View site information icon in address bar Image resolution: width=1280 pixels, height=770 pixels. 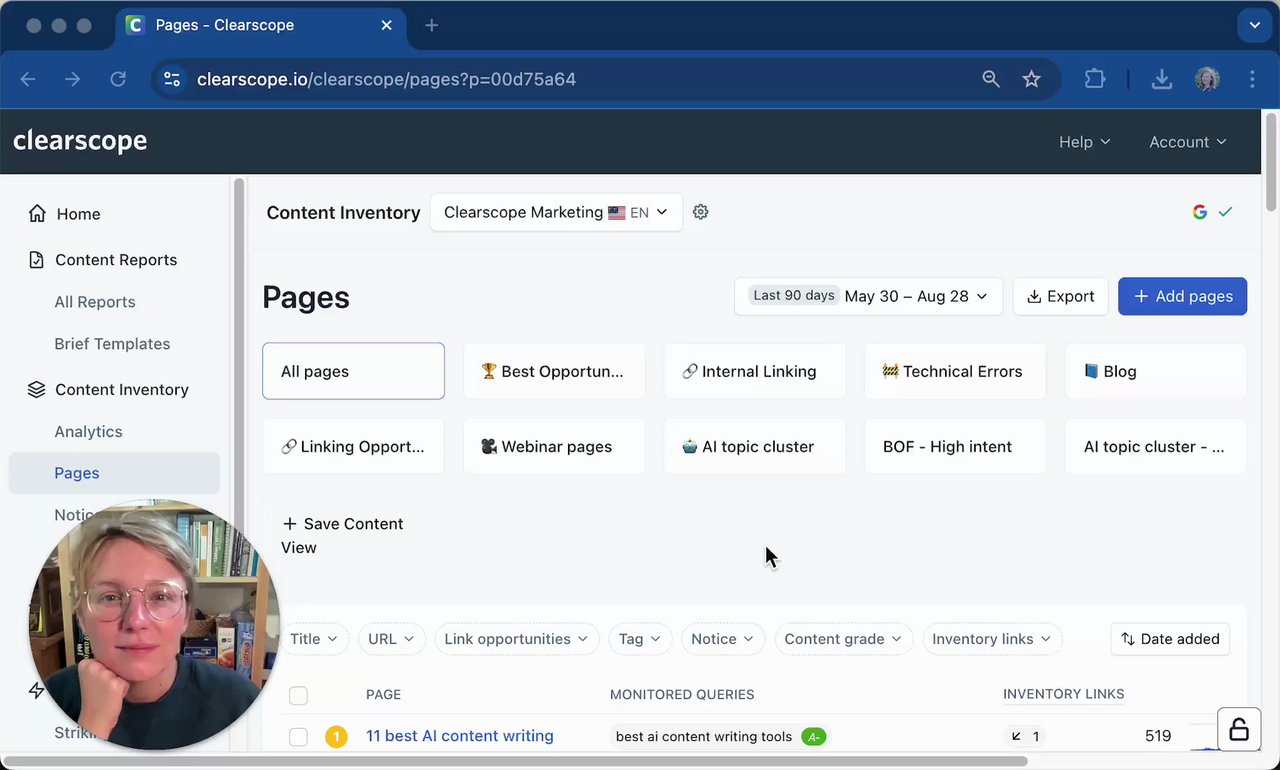(x=172, y=79)
